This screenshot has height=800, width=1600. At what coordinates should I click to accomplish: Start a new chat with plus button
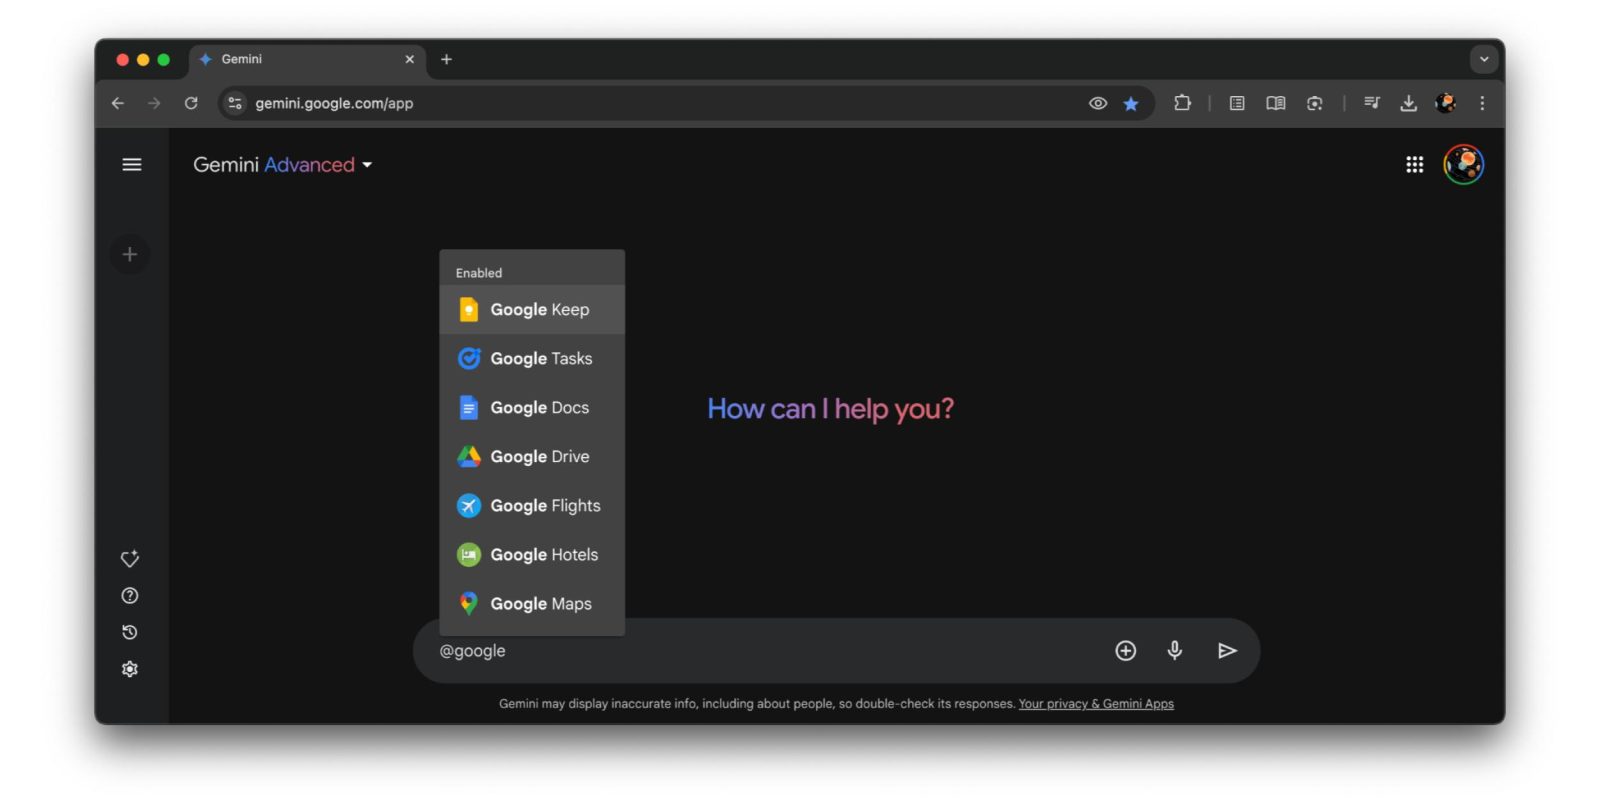click(130, 255)
